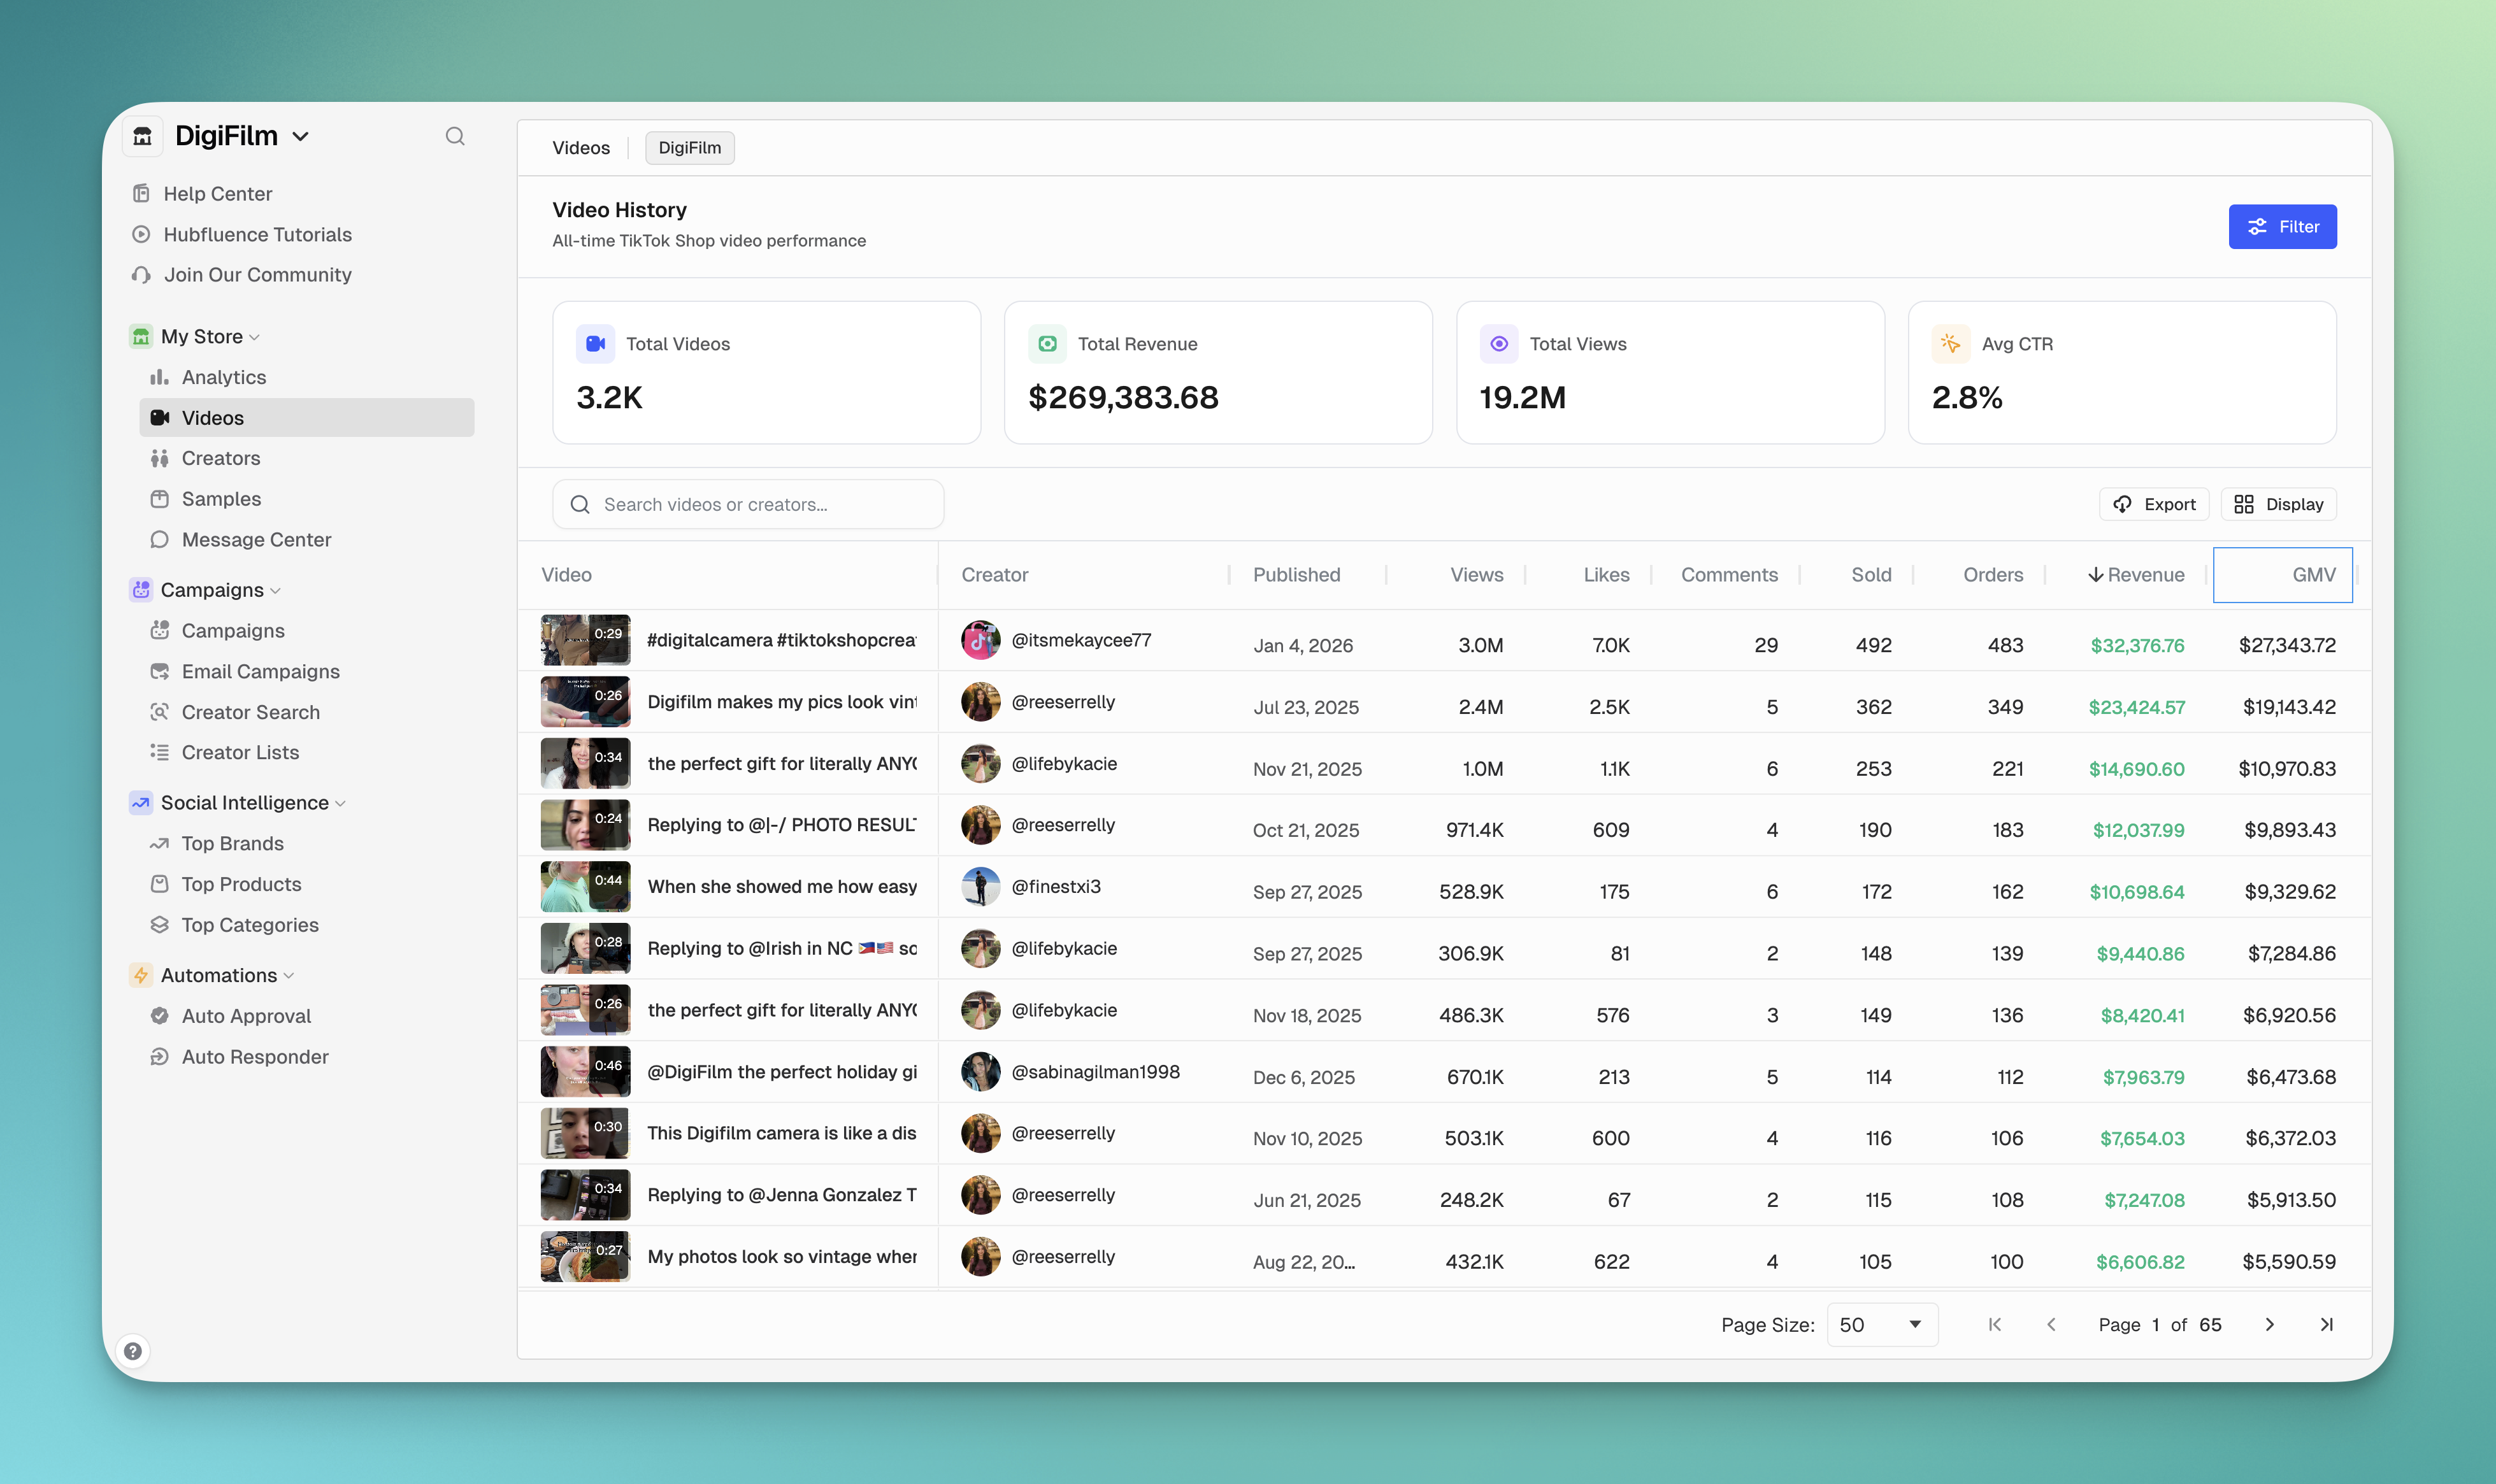This screenshot has height=1484, width=2496.
Task: Click the sidebar search magnifier
Action: click(x=455, y=136)
